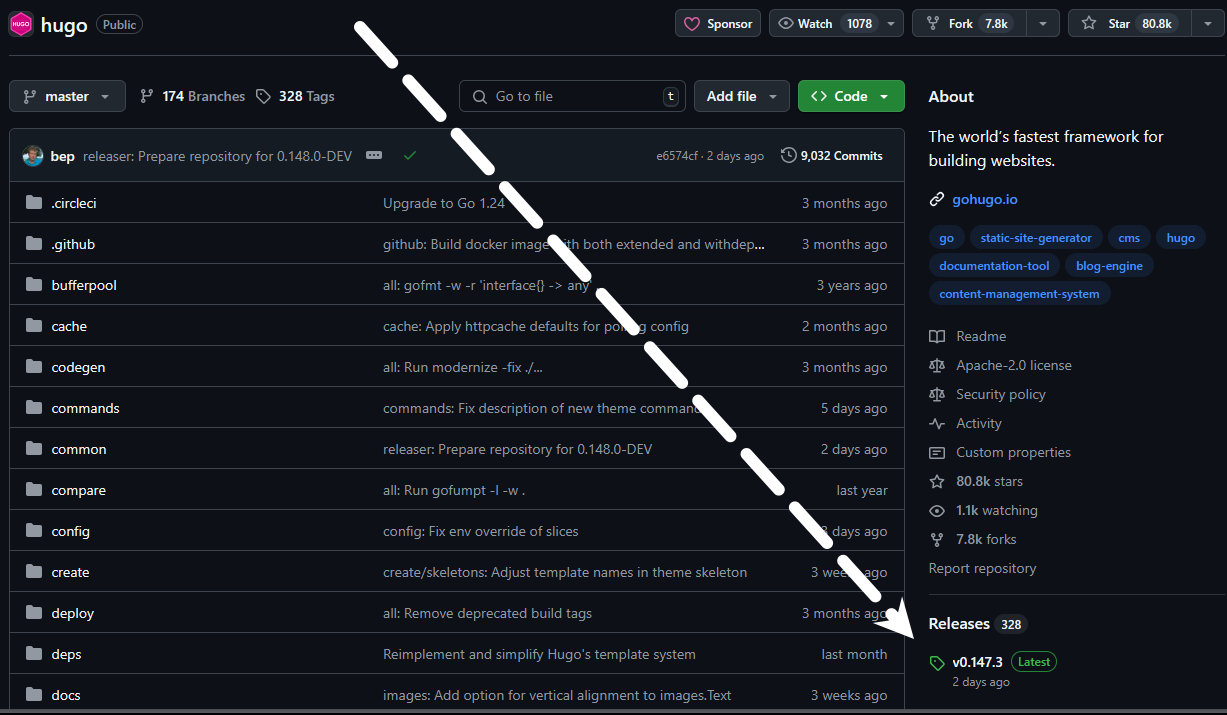Click the cache folder icon
1227x715 pixels.
[34, 326]
